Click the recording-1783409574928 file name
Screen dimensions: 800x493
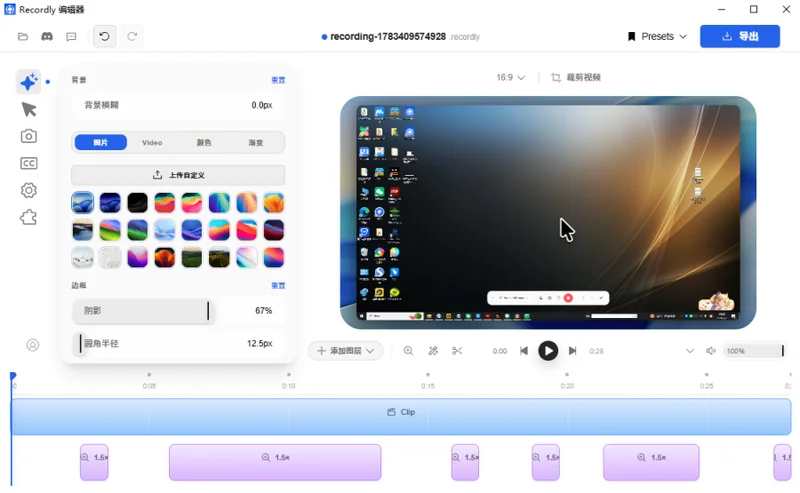pos(388,37)
